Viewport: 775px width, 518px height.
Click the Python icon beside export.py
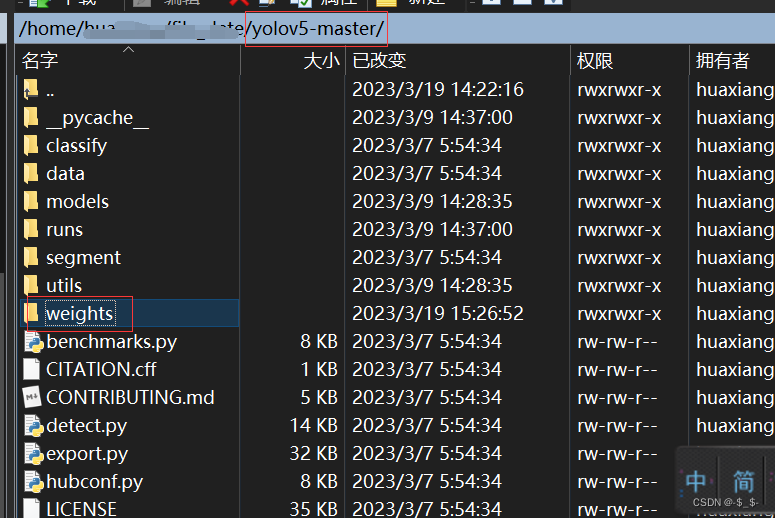coord(34,454)
